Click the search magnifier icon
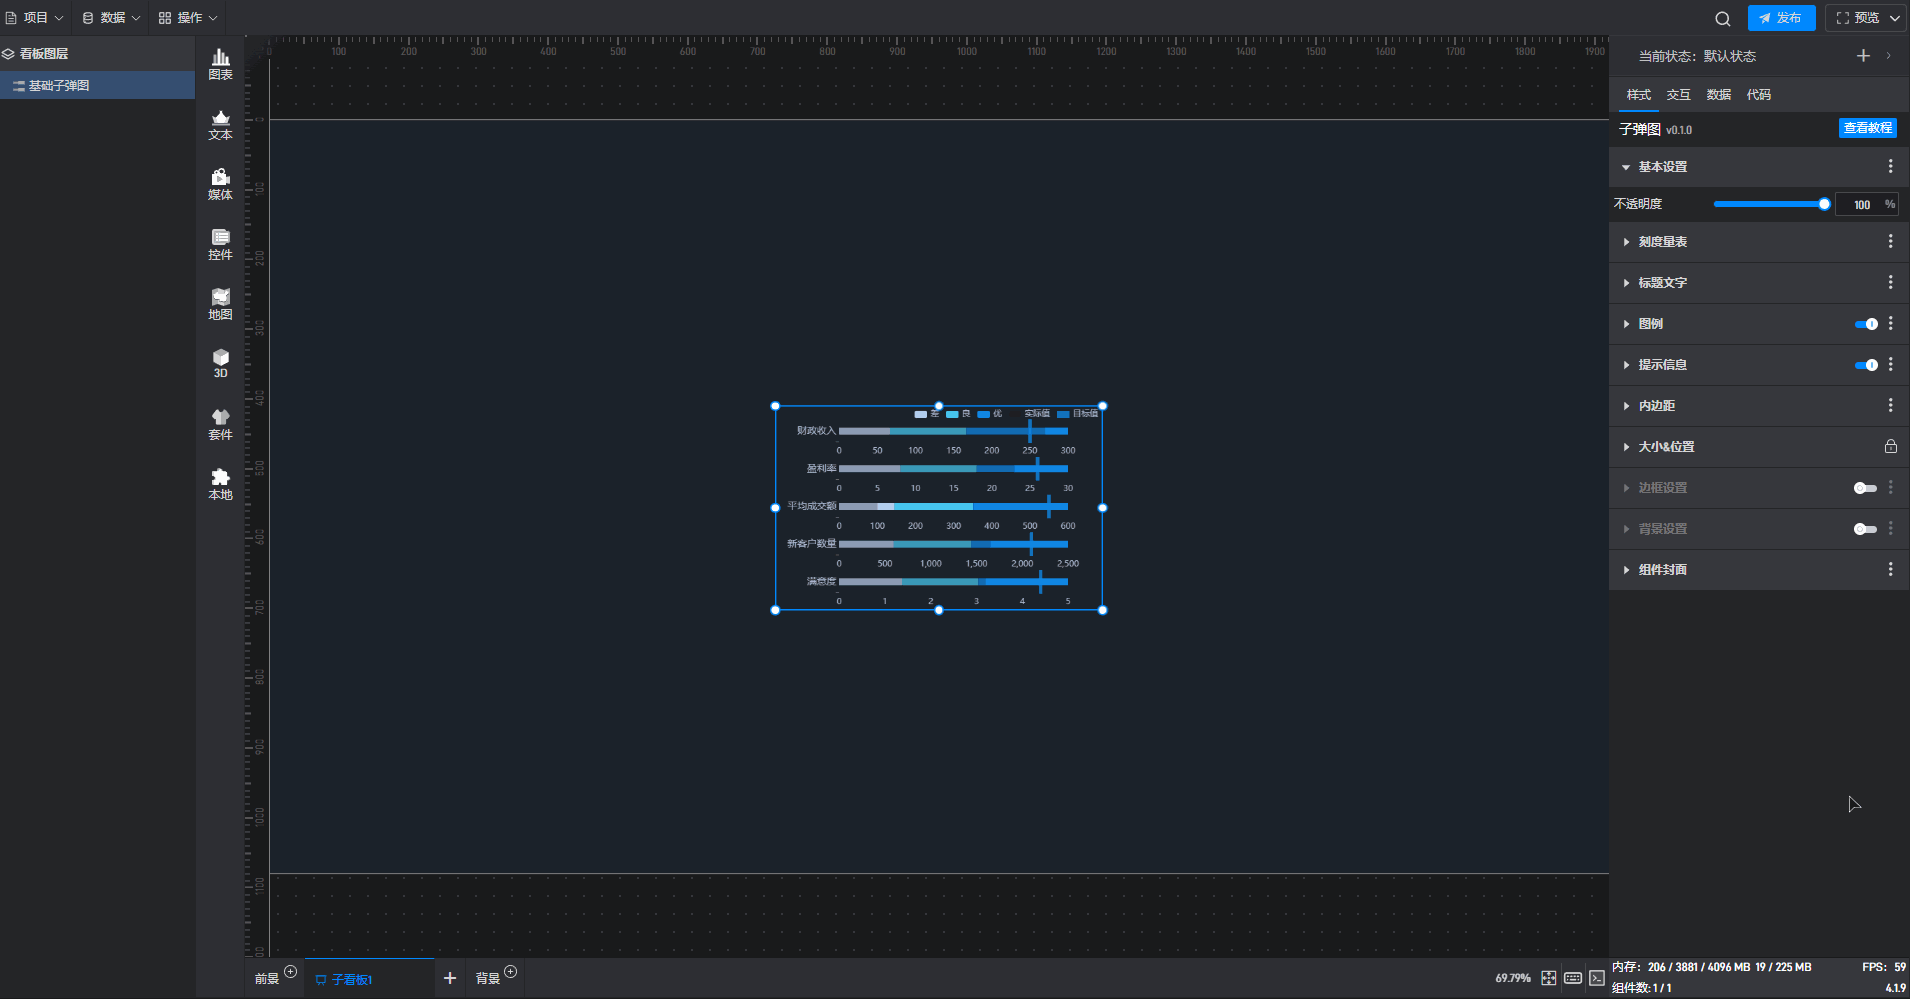Image resolution: width=1910 pixels, height=999 pixels. tap(1722, 18)
